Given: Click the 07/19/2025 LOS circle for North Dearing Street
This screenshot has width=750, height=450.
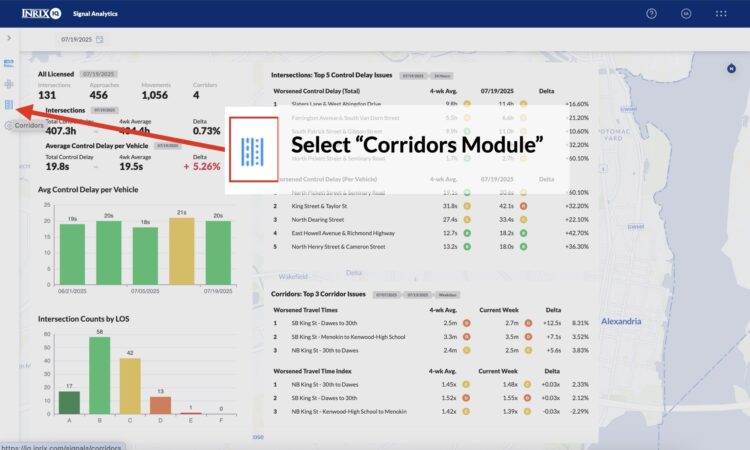Looking at the screenshot, I should (523, 220).
